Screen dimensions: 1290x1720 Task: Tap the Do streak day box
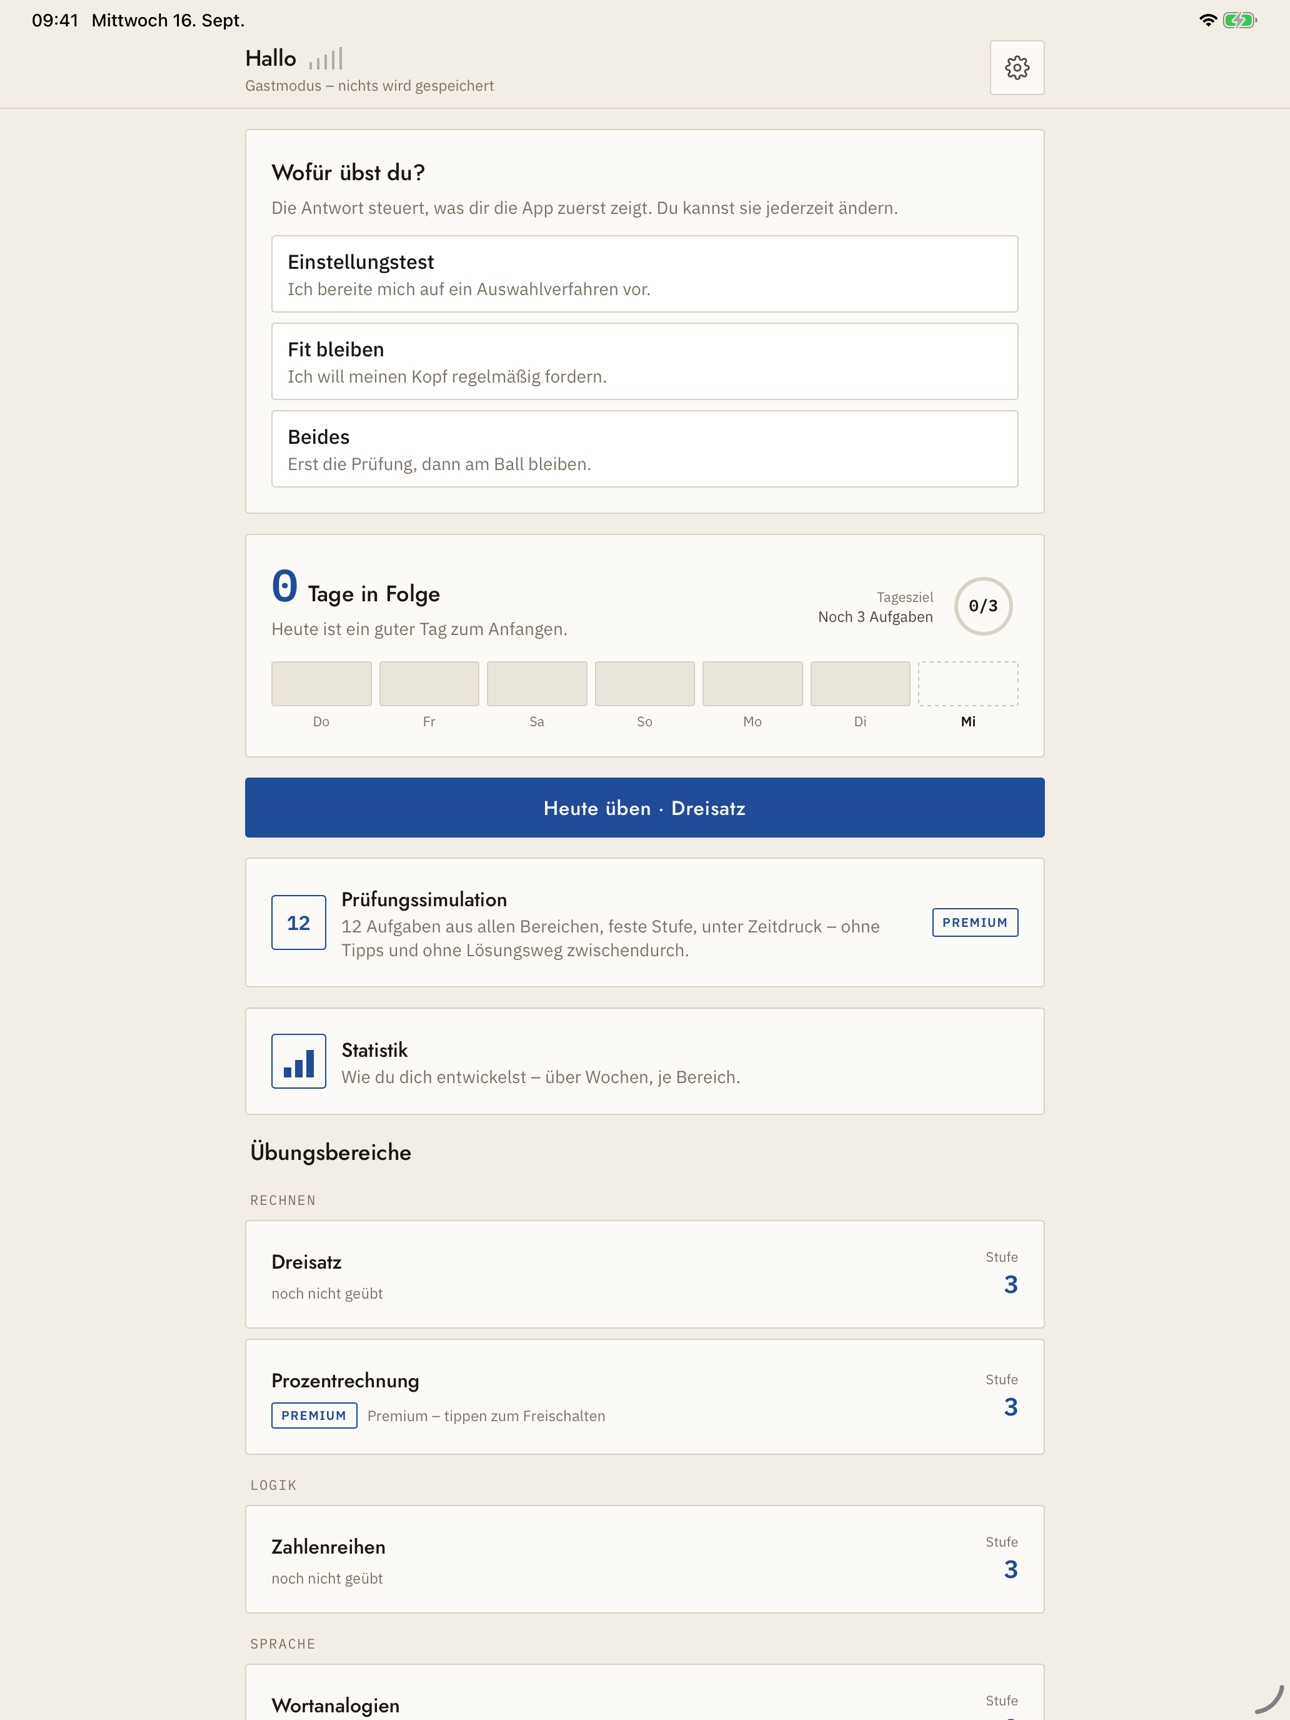pos(321,684)
